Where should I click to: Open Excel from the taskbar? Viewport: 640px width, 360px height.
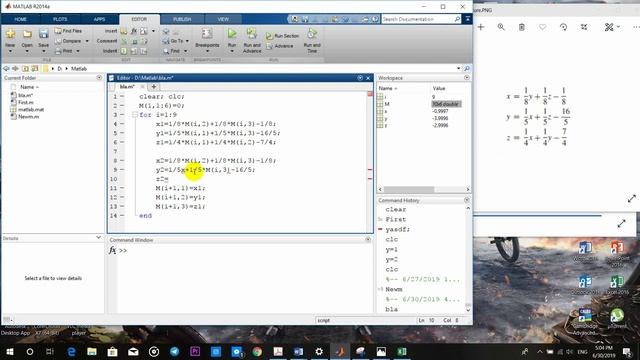coord(402,351)
